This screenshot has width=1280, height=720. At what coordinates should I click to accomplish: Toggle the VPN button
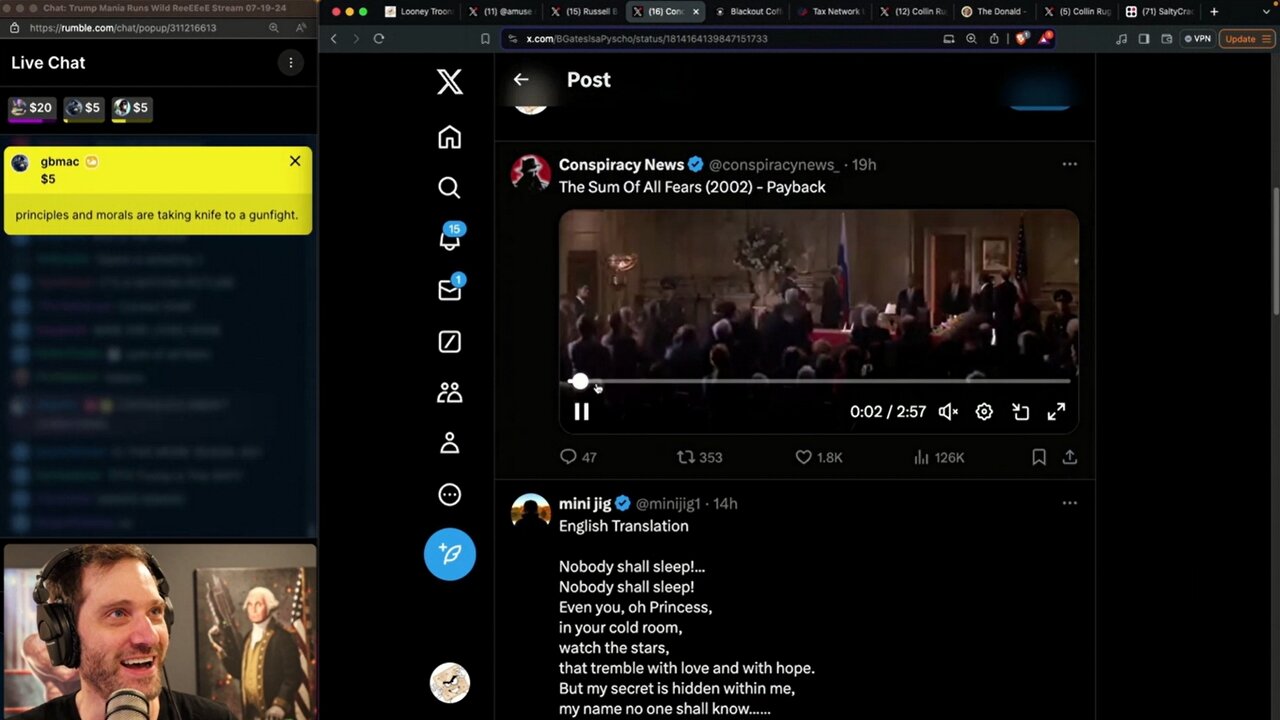[1197, 39]
